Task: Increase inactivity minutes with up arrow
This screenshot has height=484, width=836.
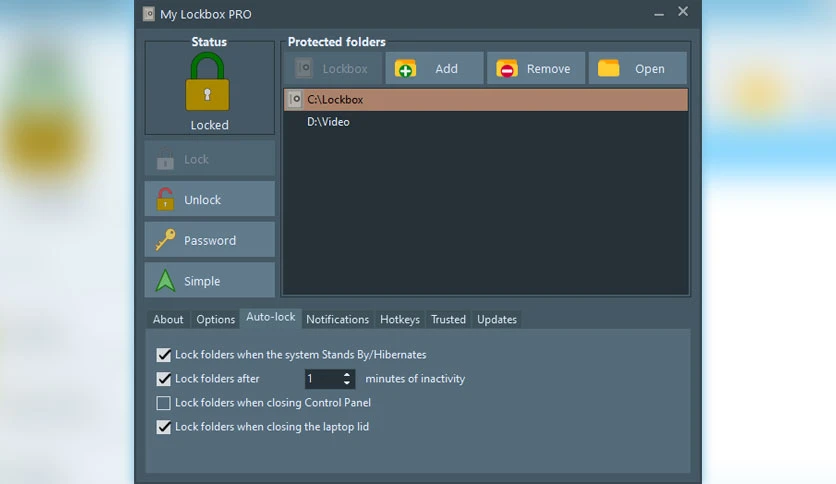Action: 347,374
